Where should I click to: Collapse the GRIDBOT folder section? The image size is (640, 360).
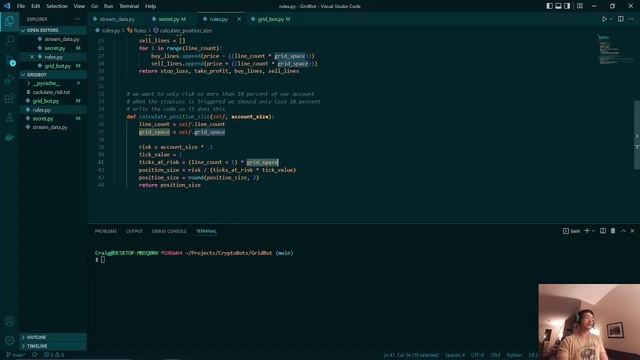(x=53, y=75)
